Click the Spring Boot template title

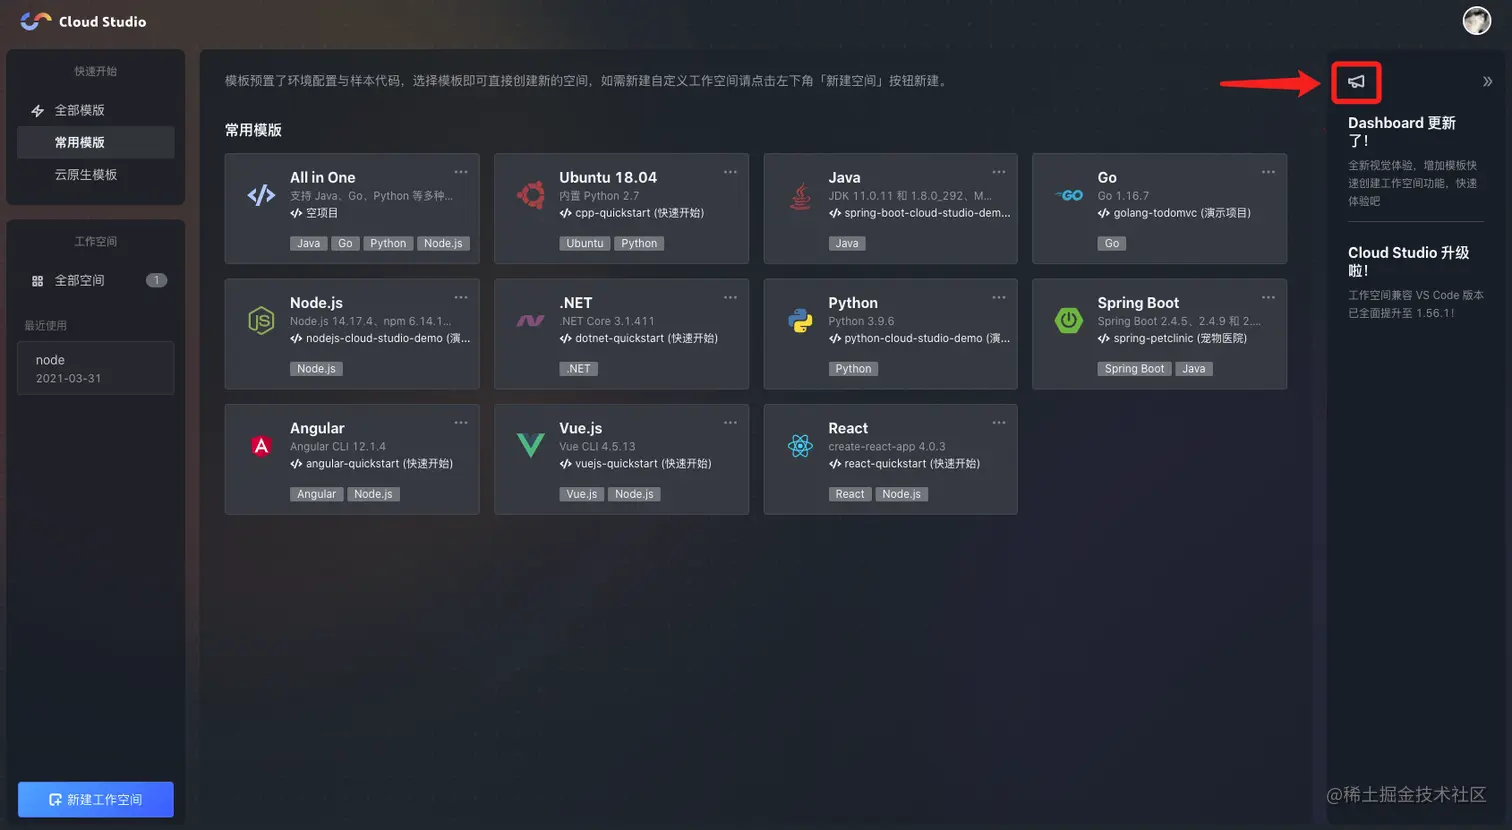pyautogui.click(x=1138, y=303)
